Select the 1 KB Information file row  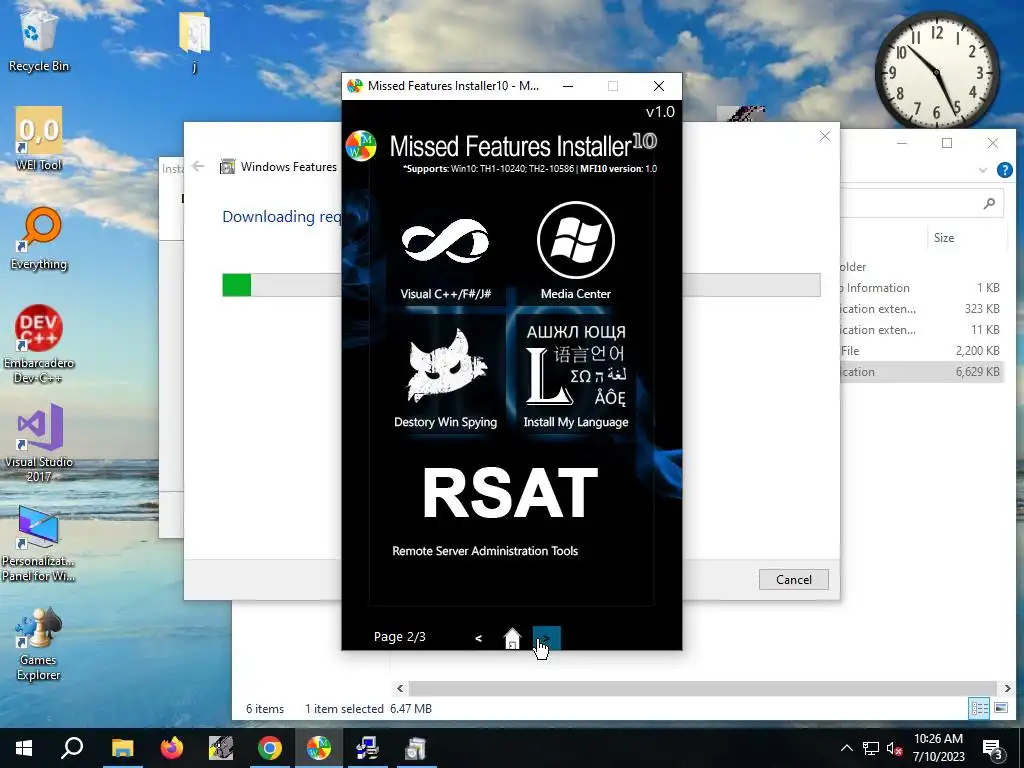tap(921, 288)
